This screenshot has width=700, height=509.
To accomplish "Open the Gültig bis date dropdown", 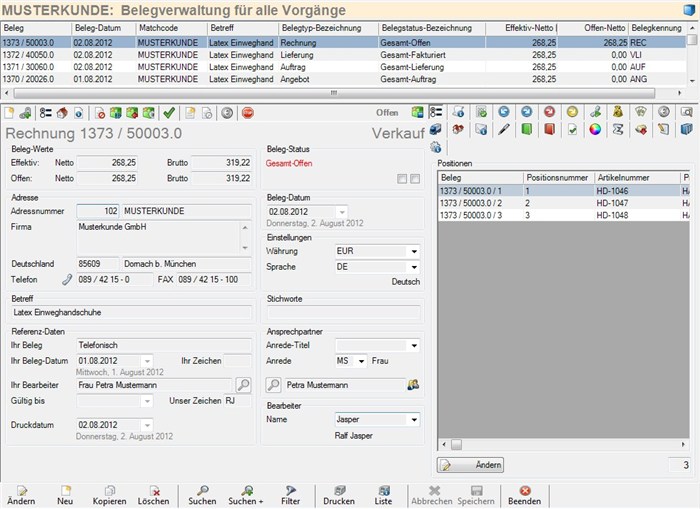I will click(x=147, y=401).
